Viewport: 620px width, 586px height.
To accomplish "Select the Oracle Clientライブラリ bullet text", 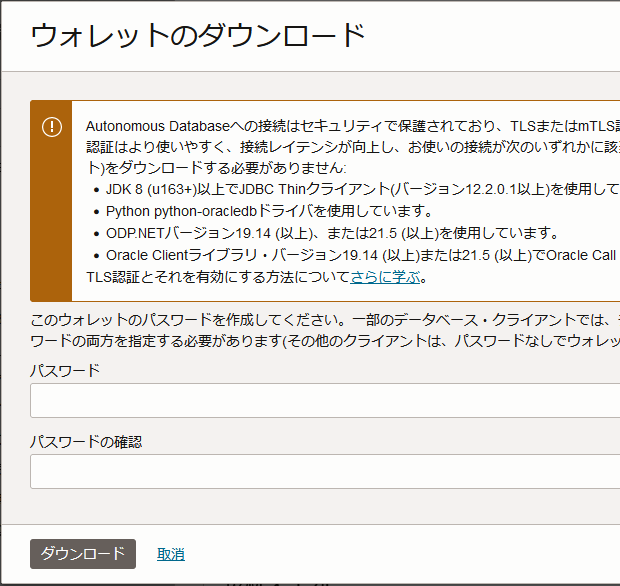I will click(x=363, y=255).
